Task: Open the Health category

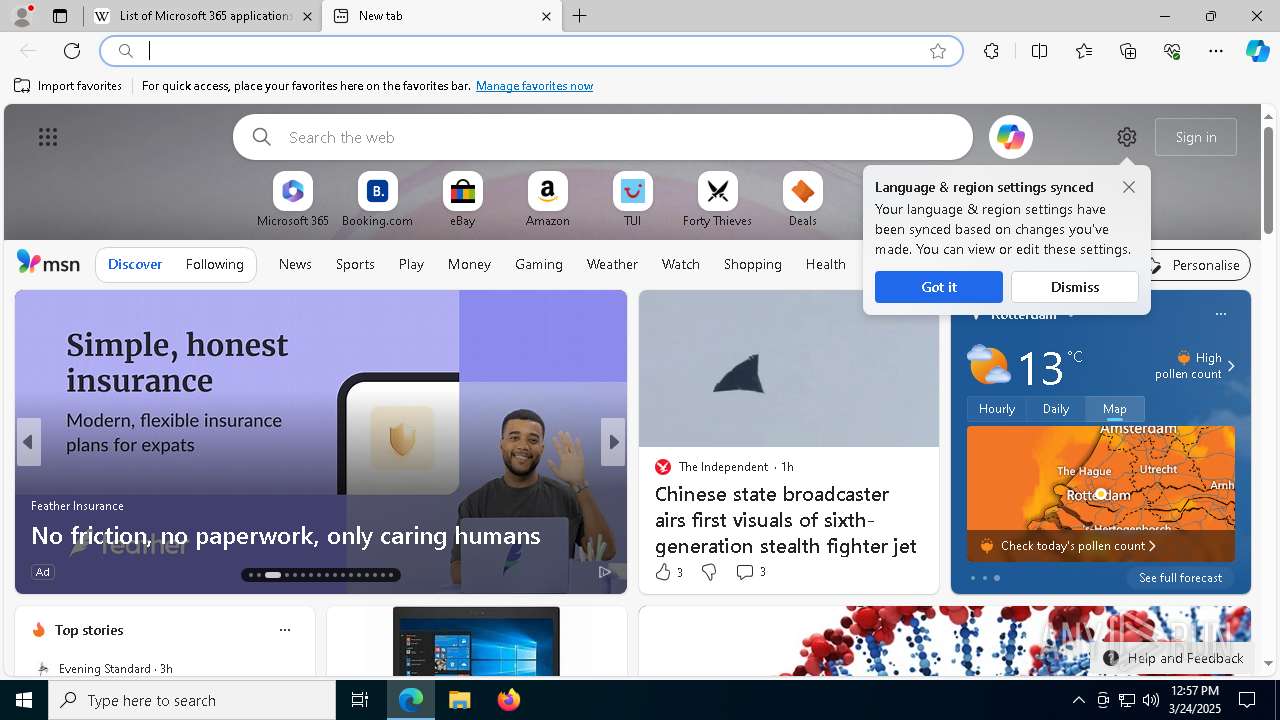Action: (826, 264)
